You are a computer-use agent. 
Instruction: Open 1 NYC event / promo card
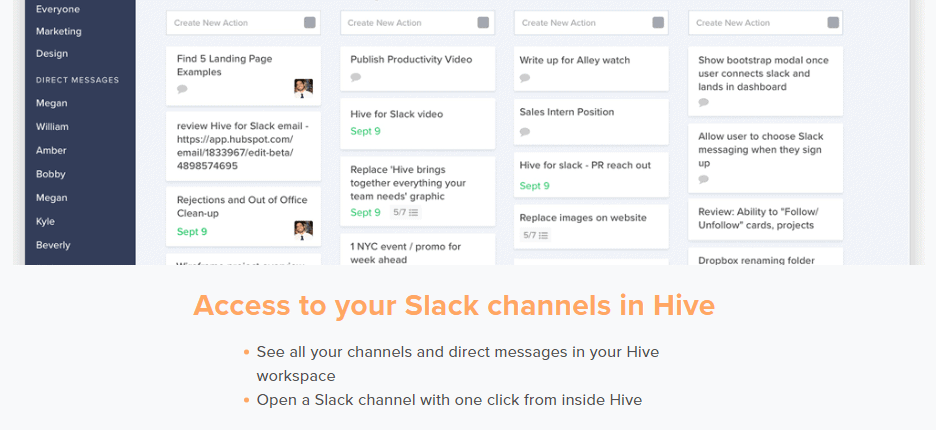417,250
